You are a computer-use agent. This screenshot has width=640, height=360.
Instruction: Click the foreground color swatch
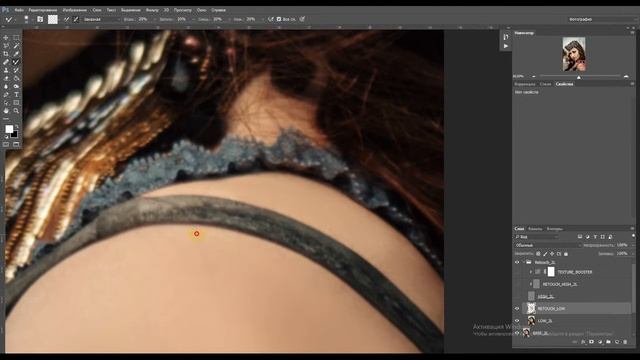9,129
